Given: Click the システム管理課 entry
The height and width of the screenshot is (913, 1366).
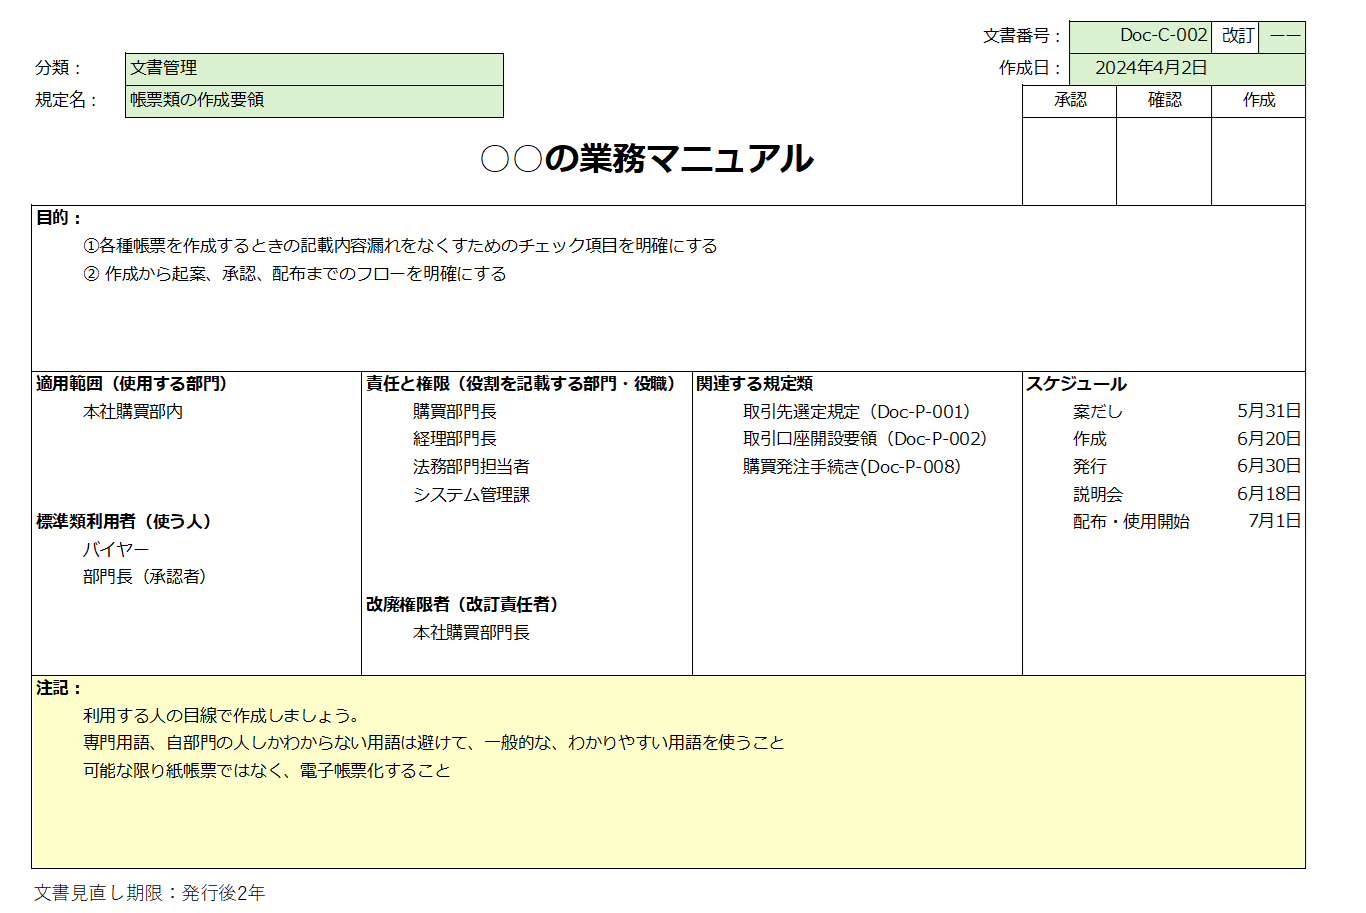Looking at the screenshot, I should (x=471, y=495).
